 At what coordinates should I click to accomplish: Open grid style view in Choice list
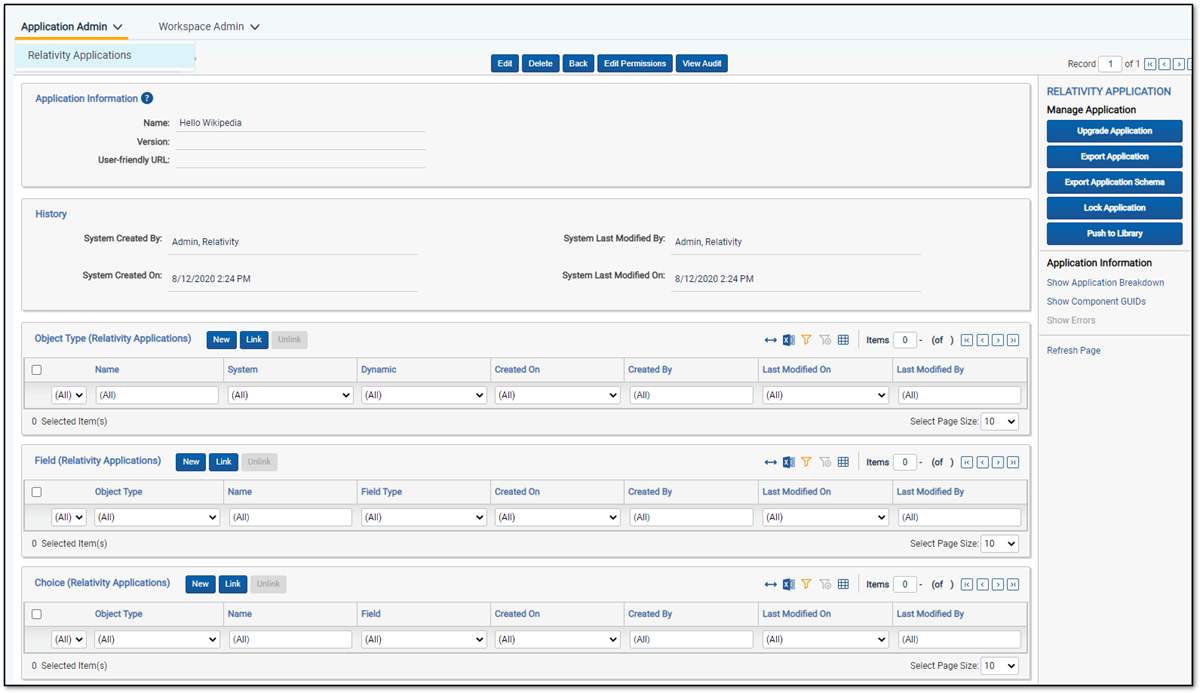[x=843, y=584]
